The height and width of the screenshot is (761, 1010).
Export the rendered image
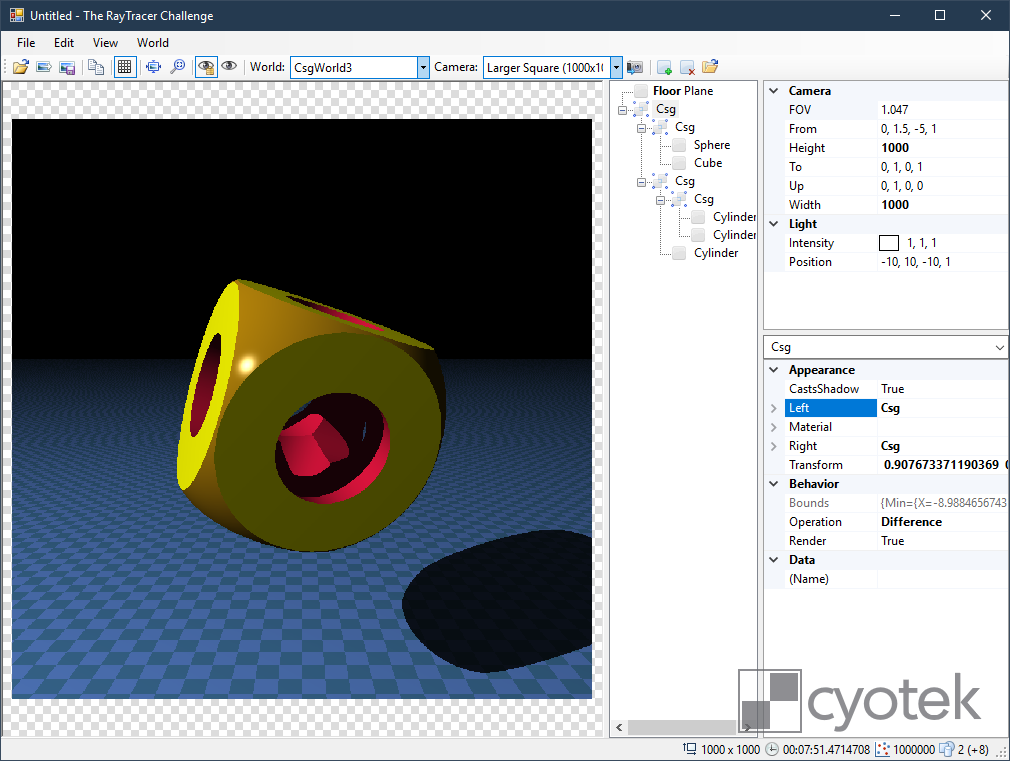(x=43, y=67)
